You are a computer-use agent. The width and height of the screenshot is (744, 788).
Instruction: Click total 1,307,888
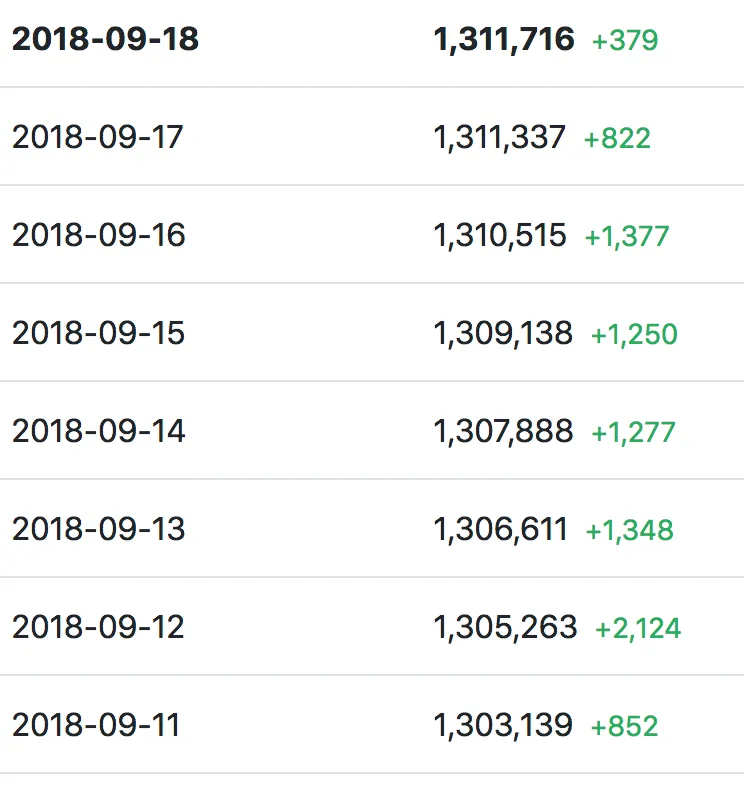(503, 432)
